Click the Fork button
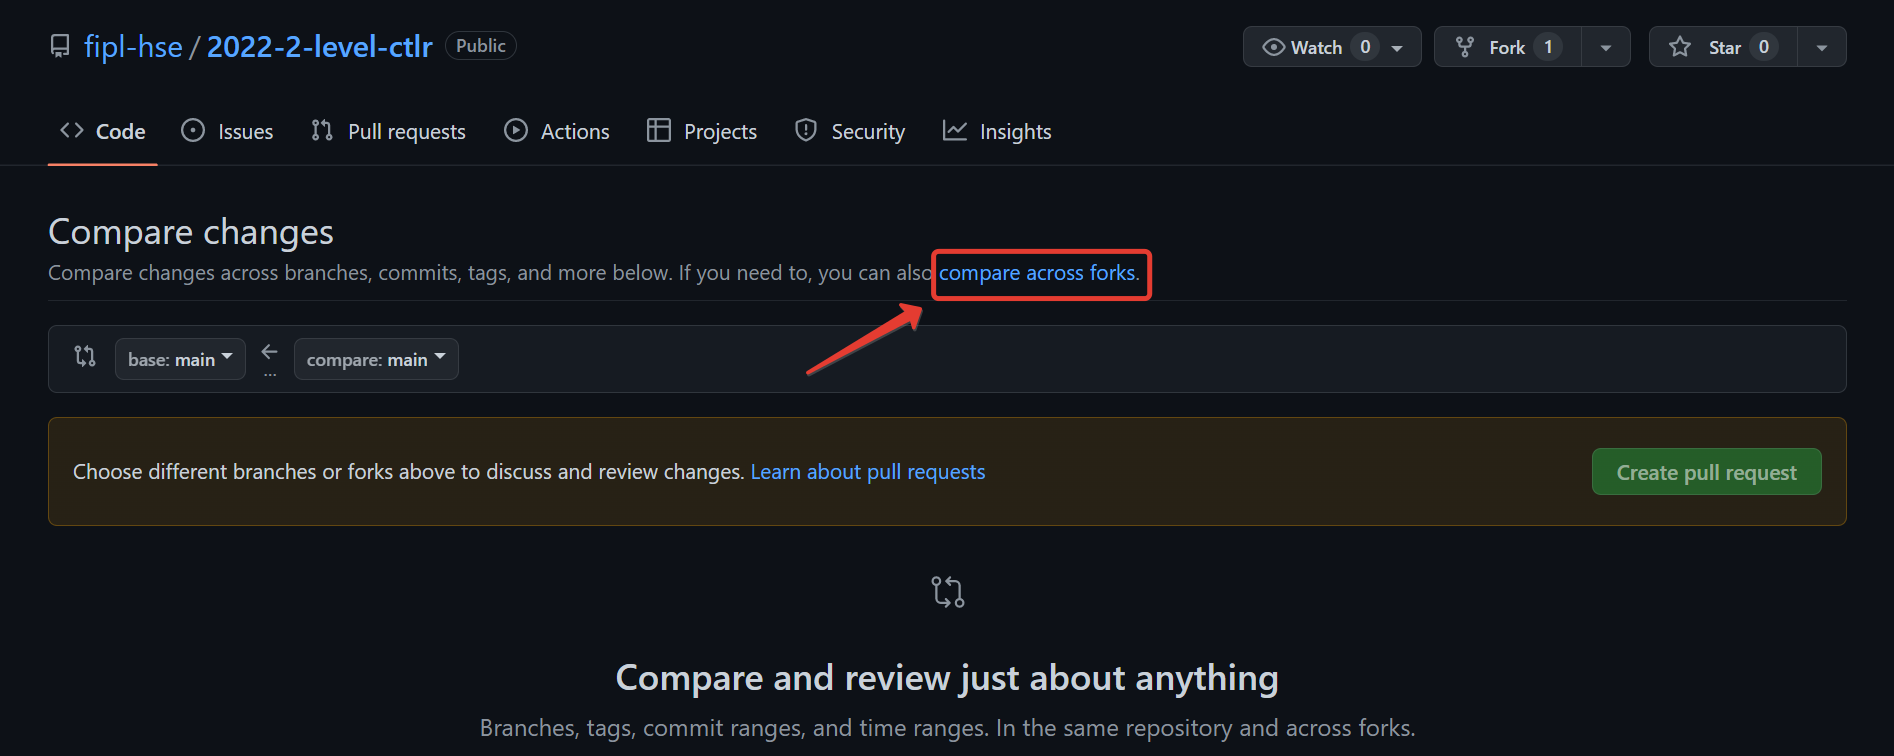 click(1508, 47)
